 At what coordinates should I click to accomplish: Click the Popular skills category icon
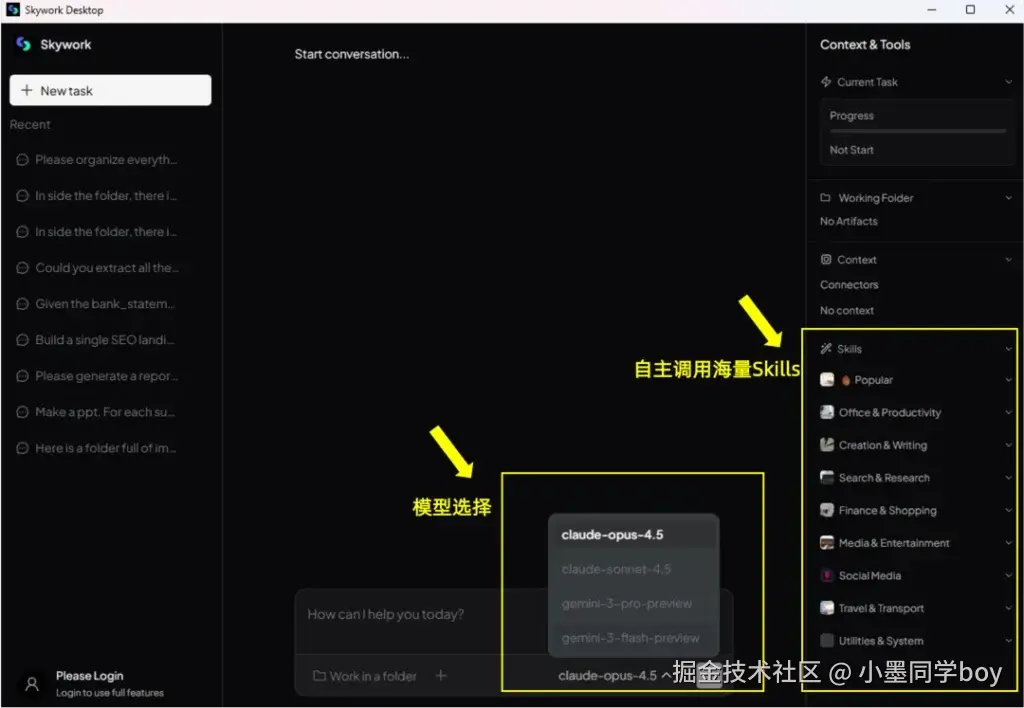coord(827,379)
